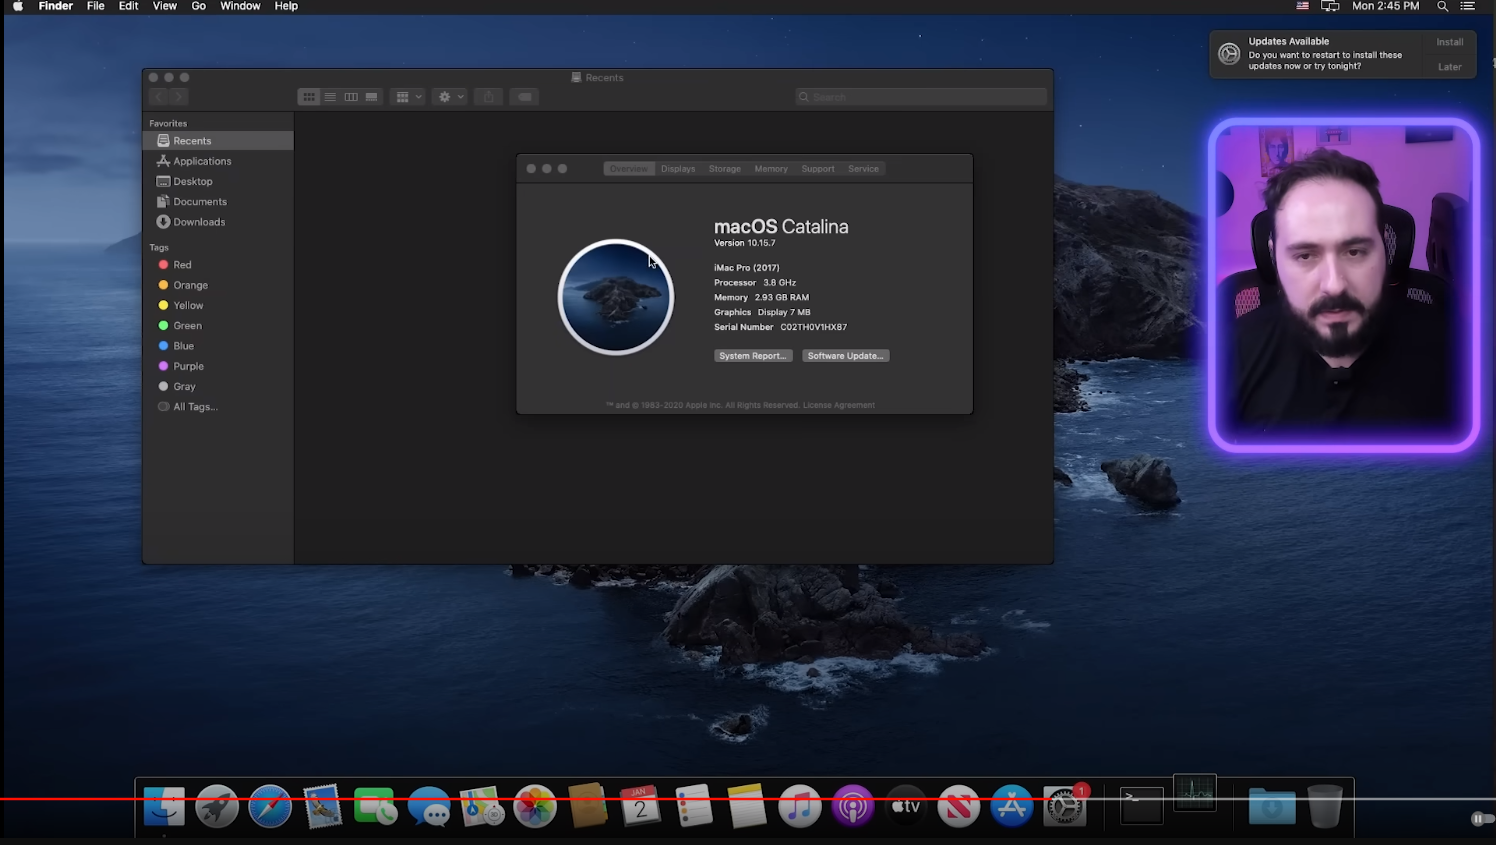
Task: Click Install in the Updates notification
Action: coord(1450,42)
